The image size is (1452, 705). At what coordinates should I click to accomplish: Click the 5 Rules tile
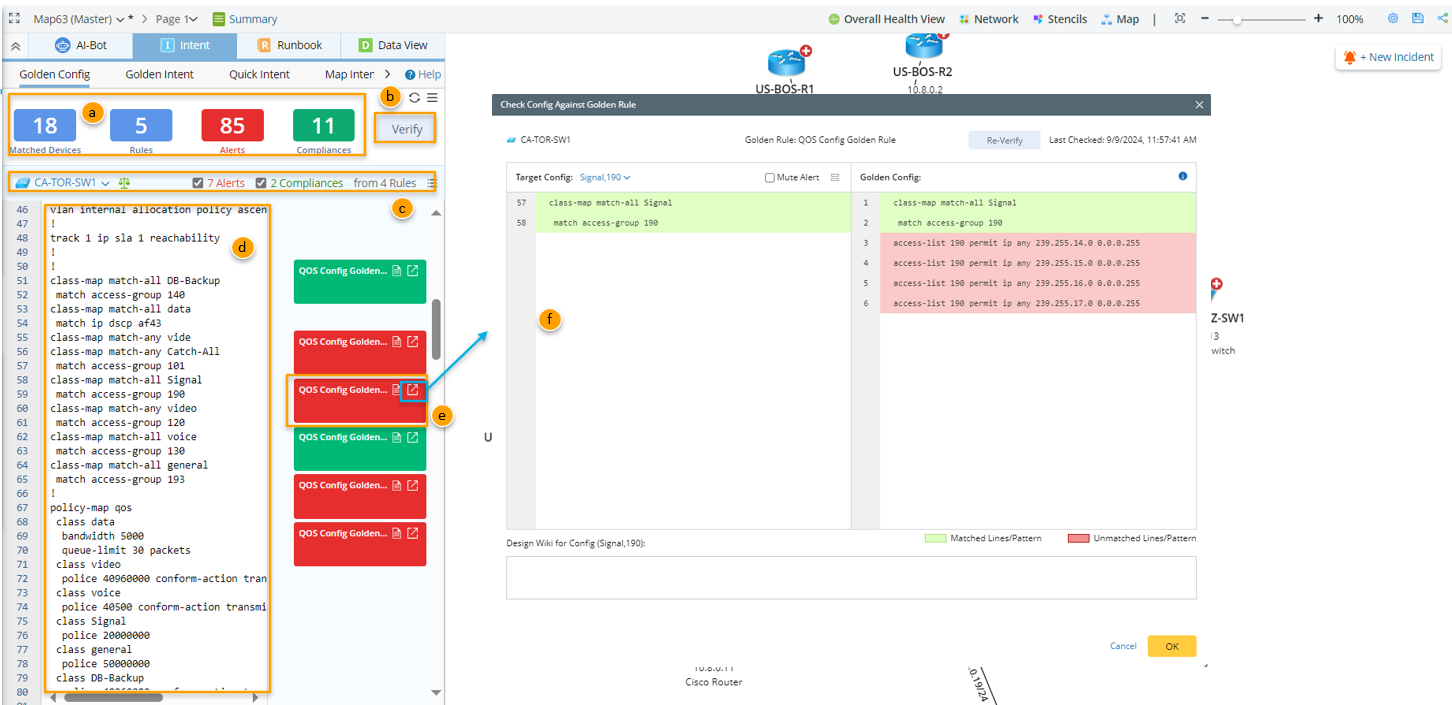[x=141, y=125]
